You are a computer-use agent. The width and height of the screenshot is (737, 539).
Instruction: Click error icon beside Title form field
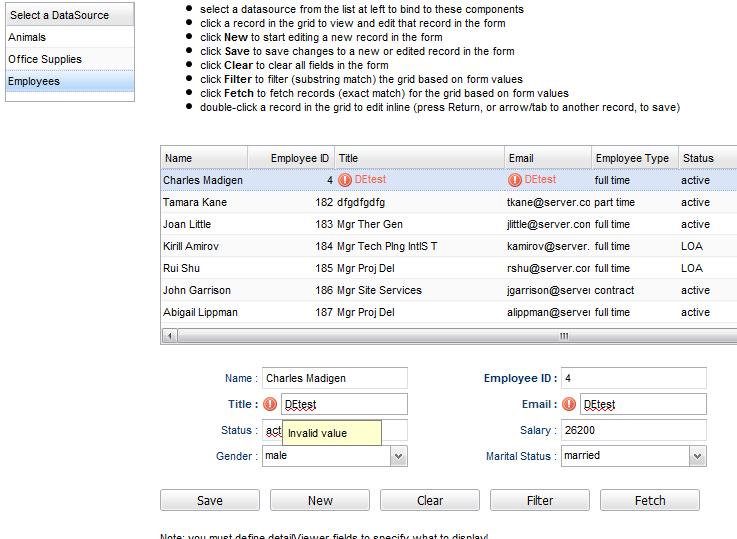pyautogui.click(x=270, y=405)
